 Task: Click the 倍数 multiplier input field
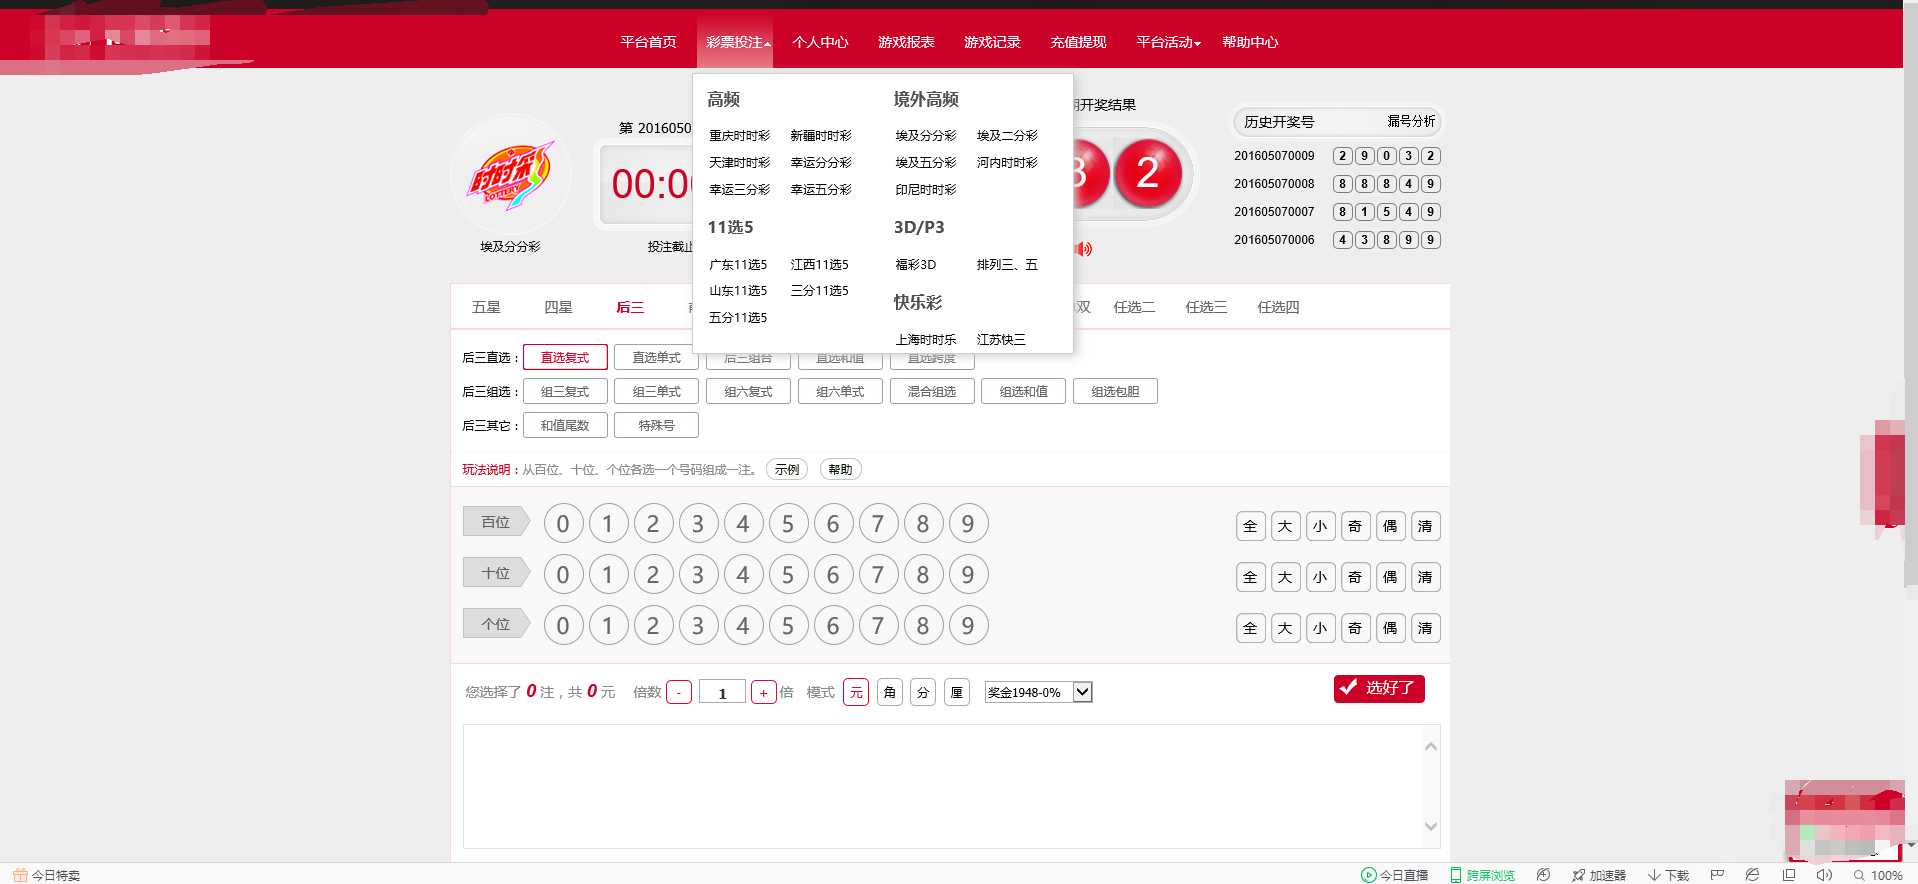(722, 692)
